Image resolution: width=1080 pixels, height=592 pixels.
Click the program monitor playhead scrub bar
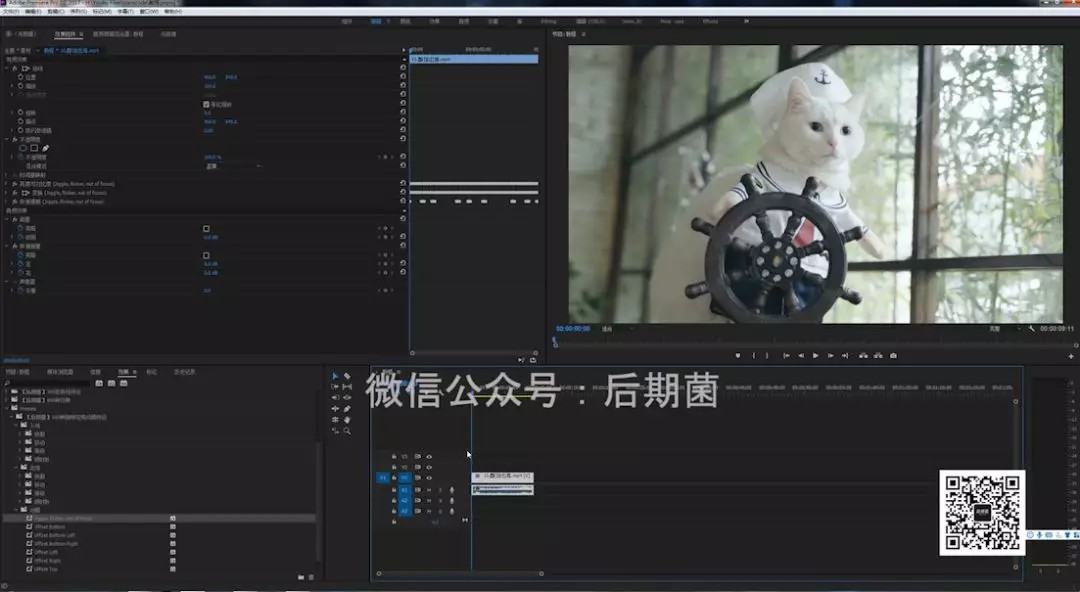[x=800, y=340]
